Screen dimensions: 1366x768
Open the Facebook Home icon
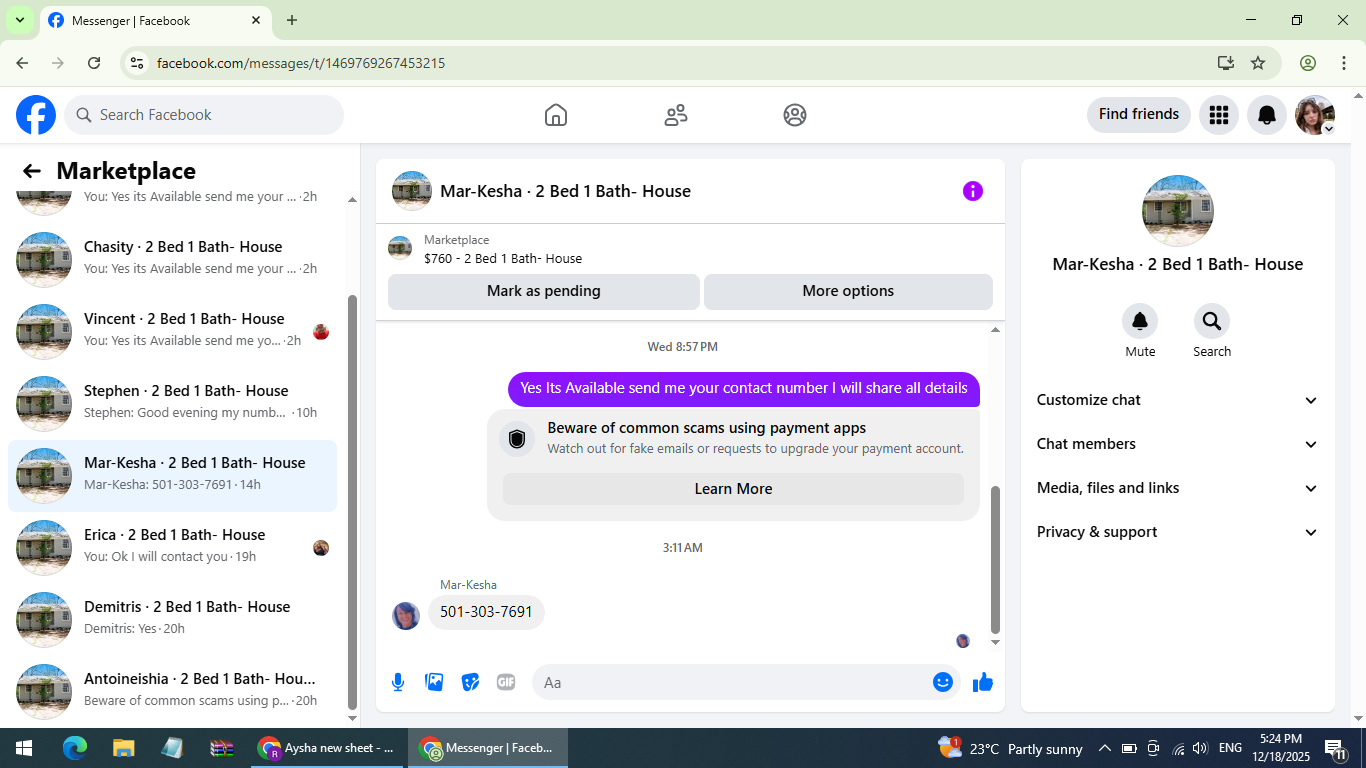click(x=556, y=115)
